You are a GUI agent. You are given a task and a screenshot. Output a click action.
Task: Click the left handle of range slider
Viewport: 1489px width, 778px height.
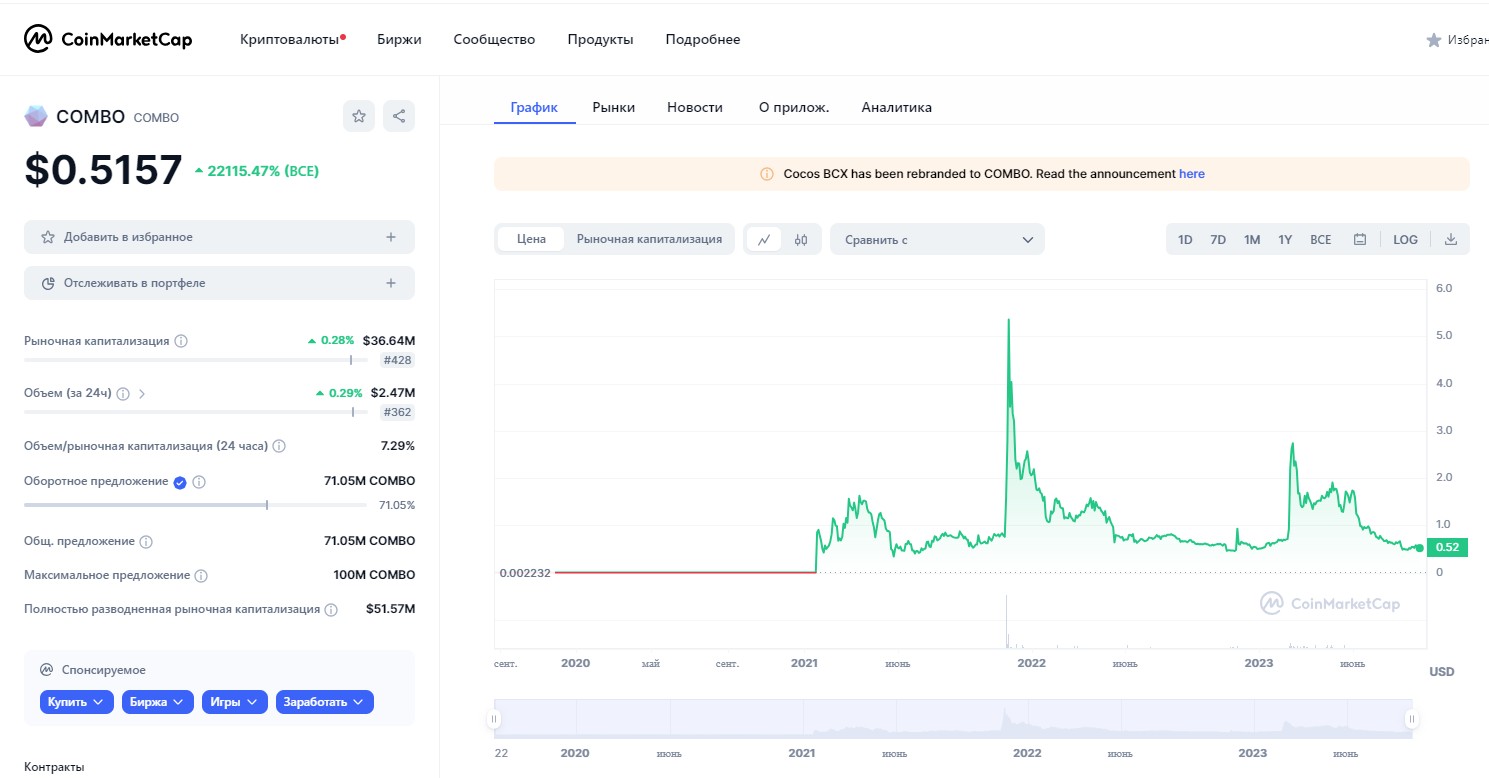coord(494,719)
